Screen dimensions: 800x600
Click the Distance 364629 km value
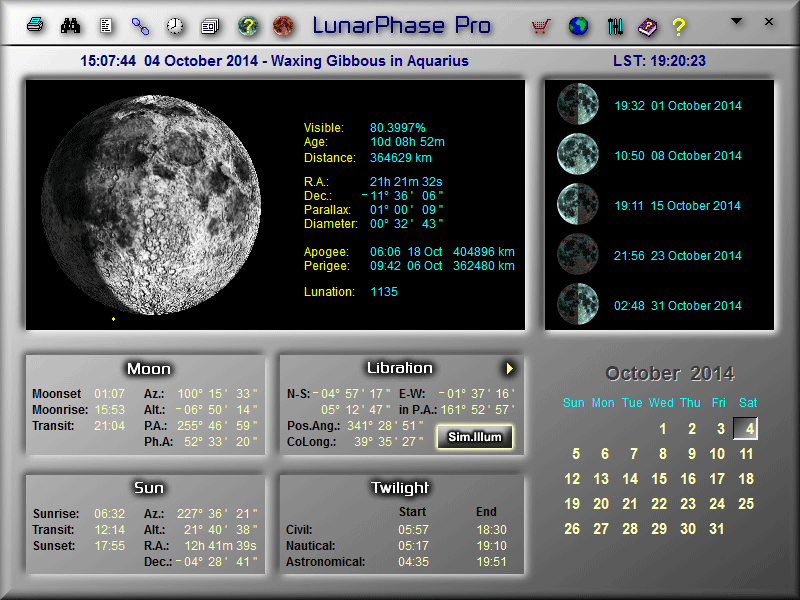tap(401, 158)
